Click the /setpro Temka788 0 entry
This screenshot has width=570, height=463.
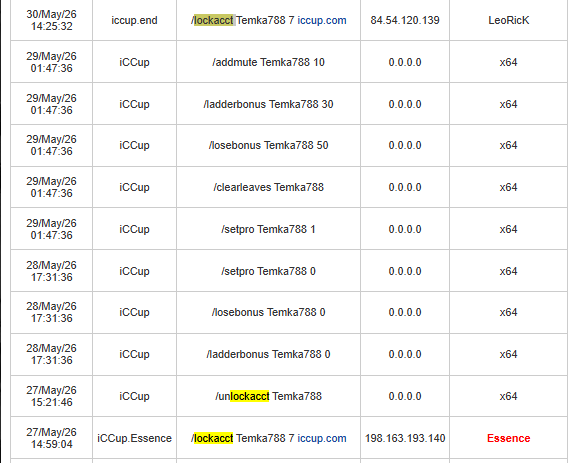point(268,271)
